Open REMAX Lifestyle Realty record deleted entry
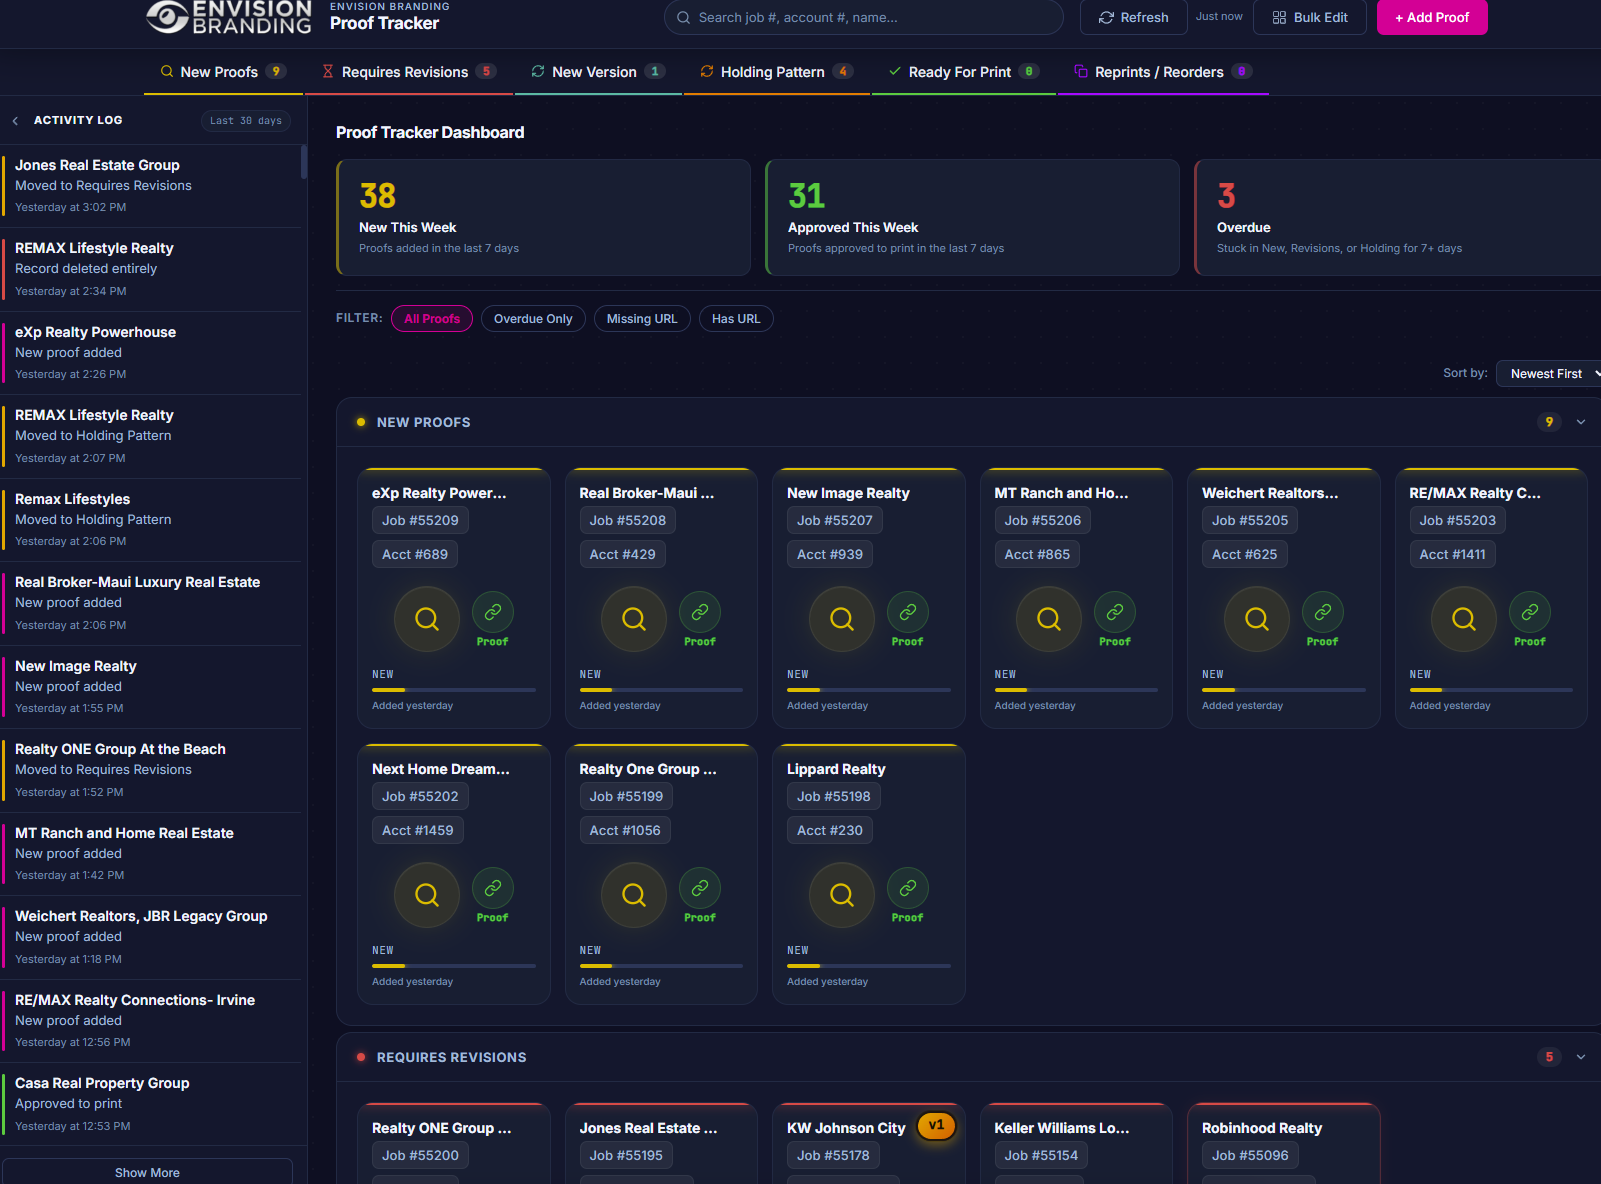1601x1184 pixels. pyautogui.click(x=152, y=269)
